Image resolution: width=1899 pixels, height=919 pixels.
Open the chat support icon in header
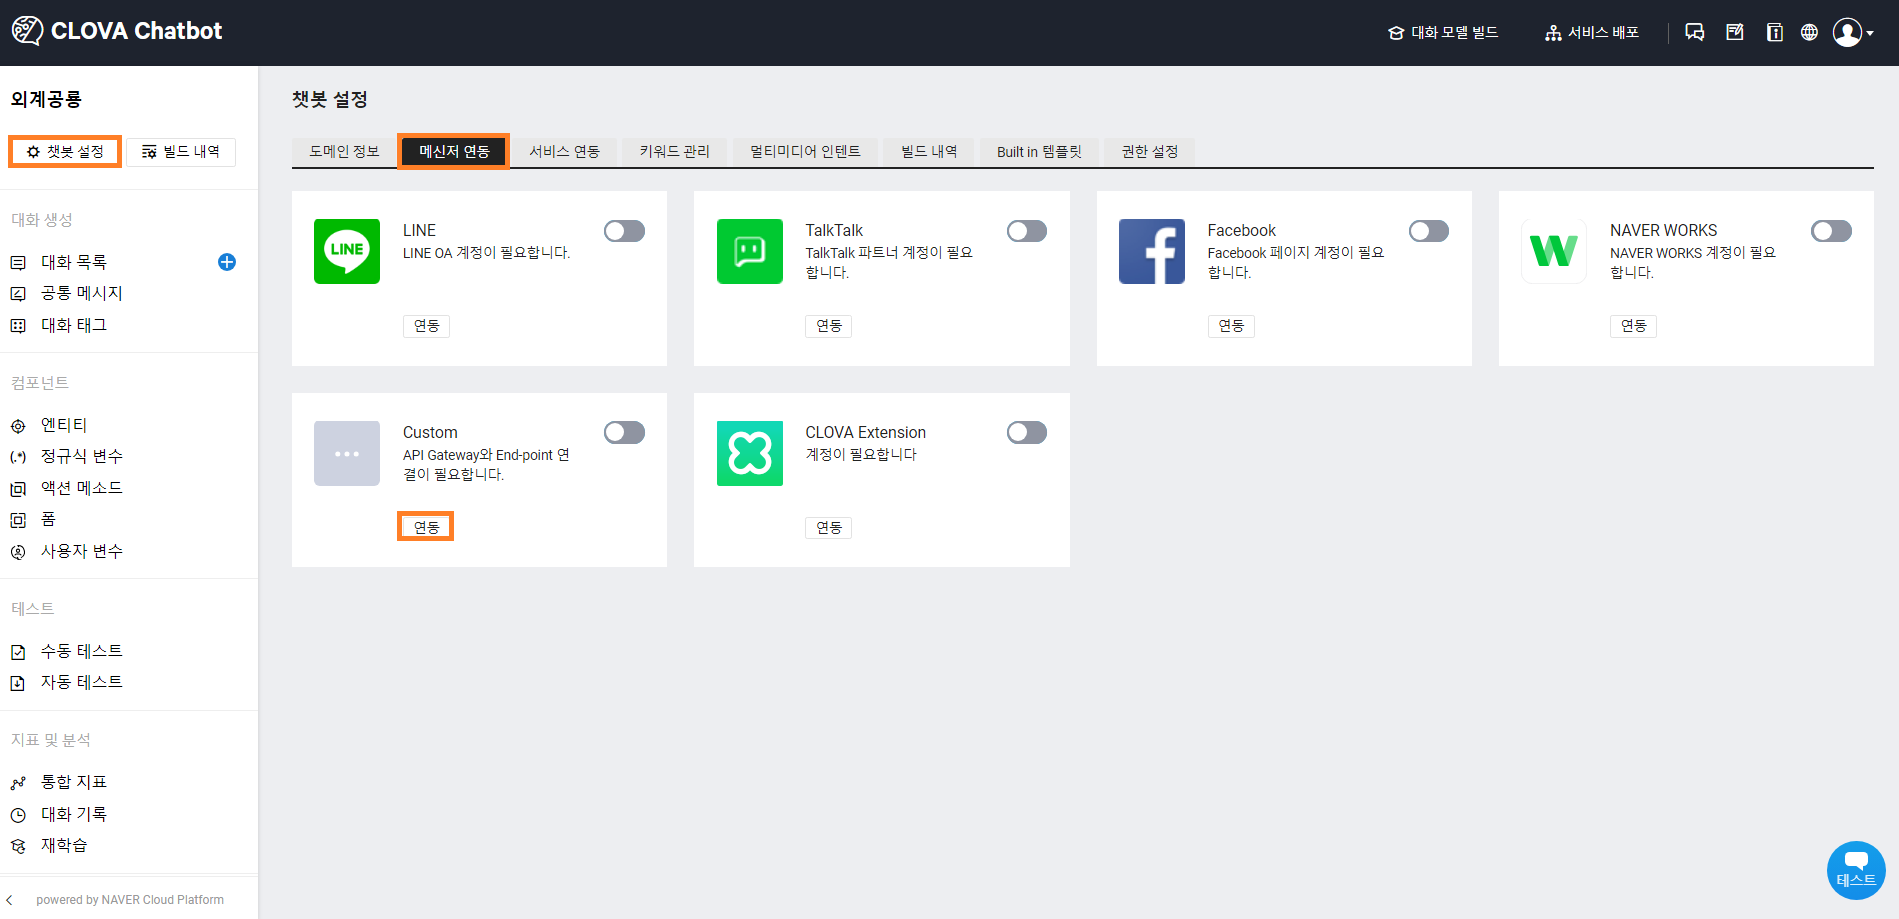click(x=1694, y=32)
